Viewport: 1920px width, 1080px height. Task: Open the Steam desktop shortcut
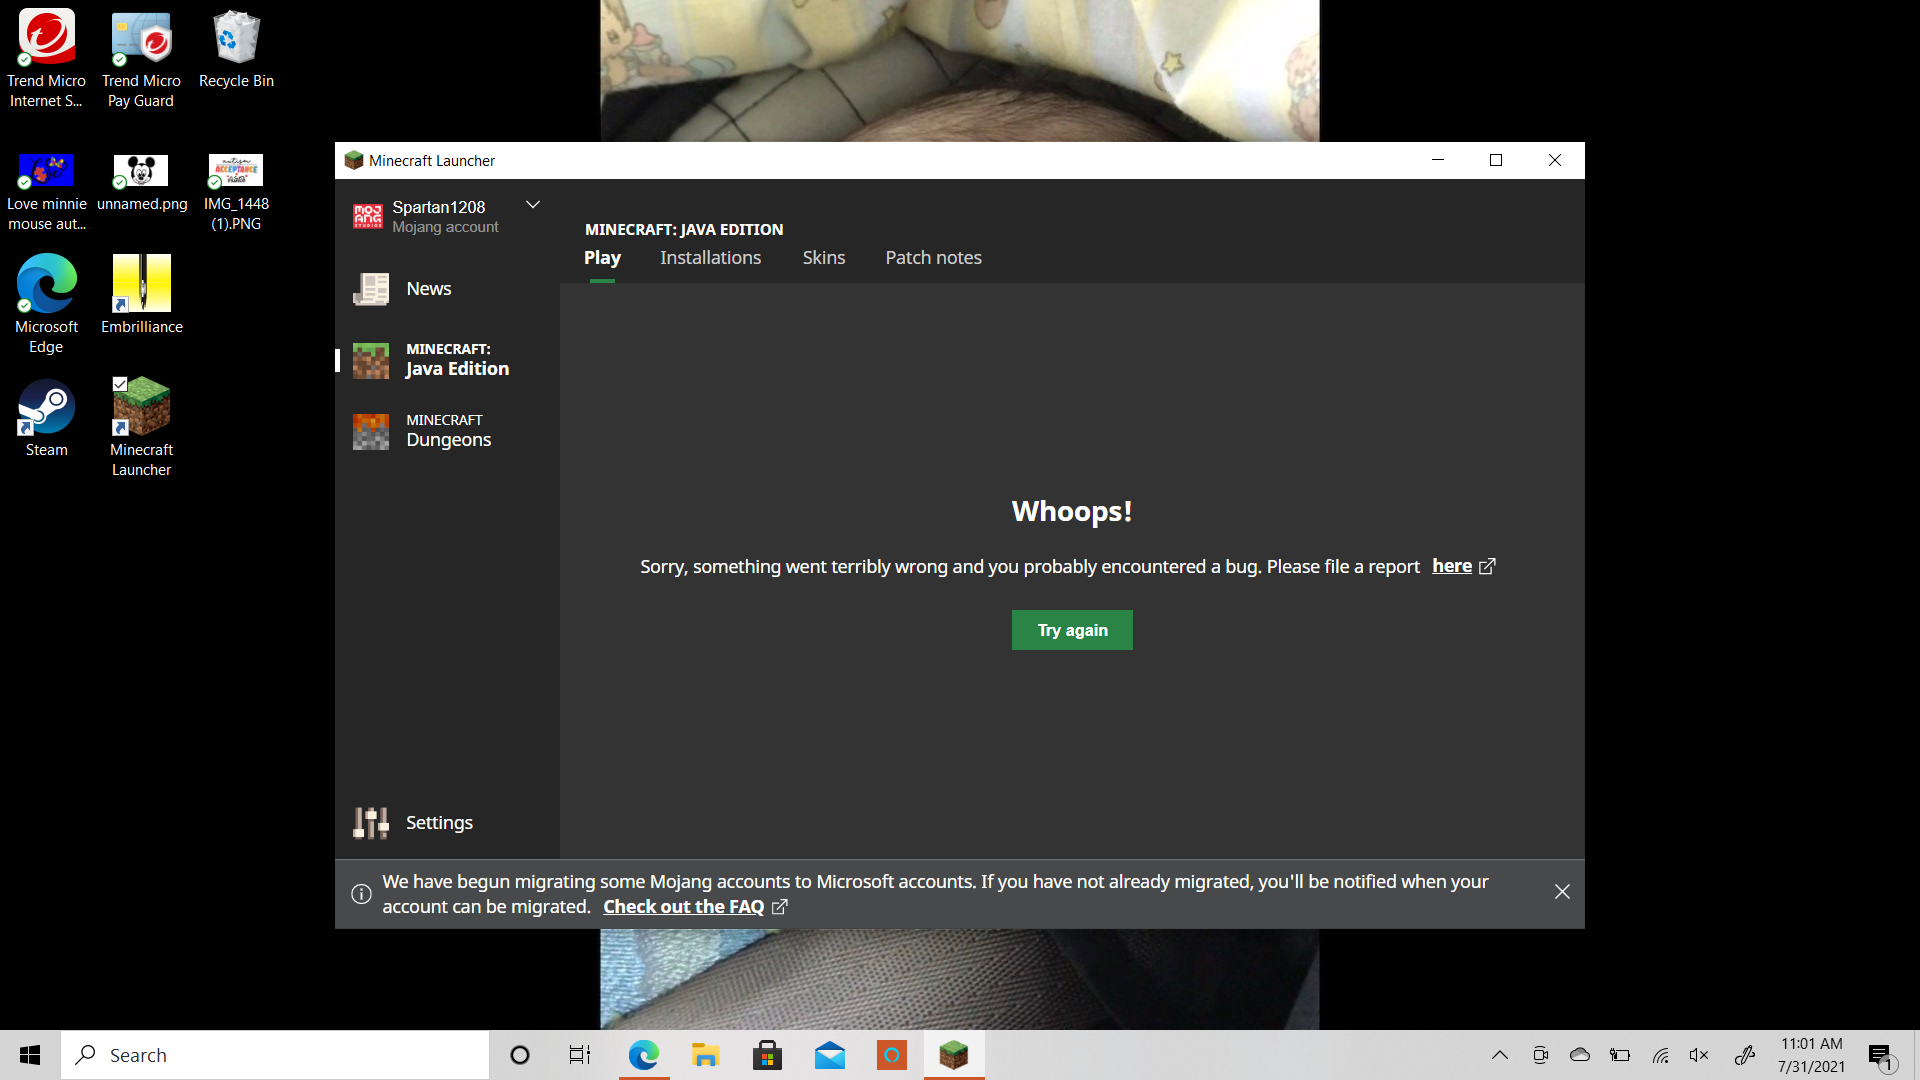click(46, 418)
